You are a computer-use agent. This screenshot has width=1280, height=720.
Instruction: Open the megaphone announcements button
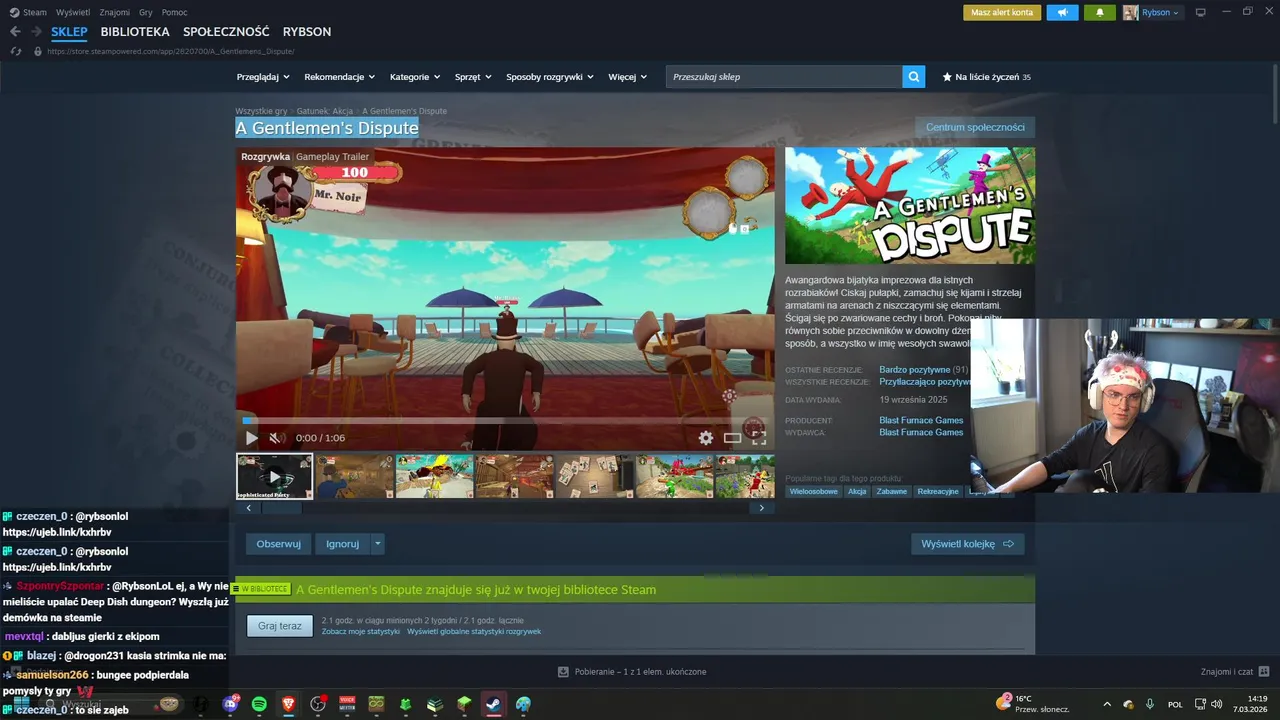click(x=1062, y=12)
